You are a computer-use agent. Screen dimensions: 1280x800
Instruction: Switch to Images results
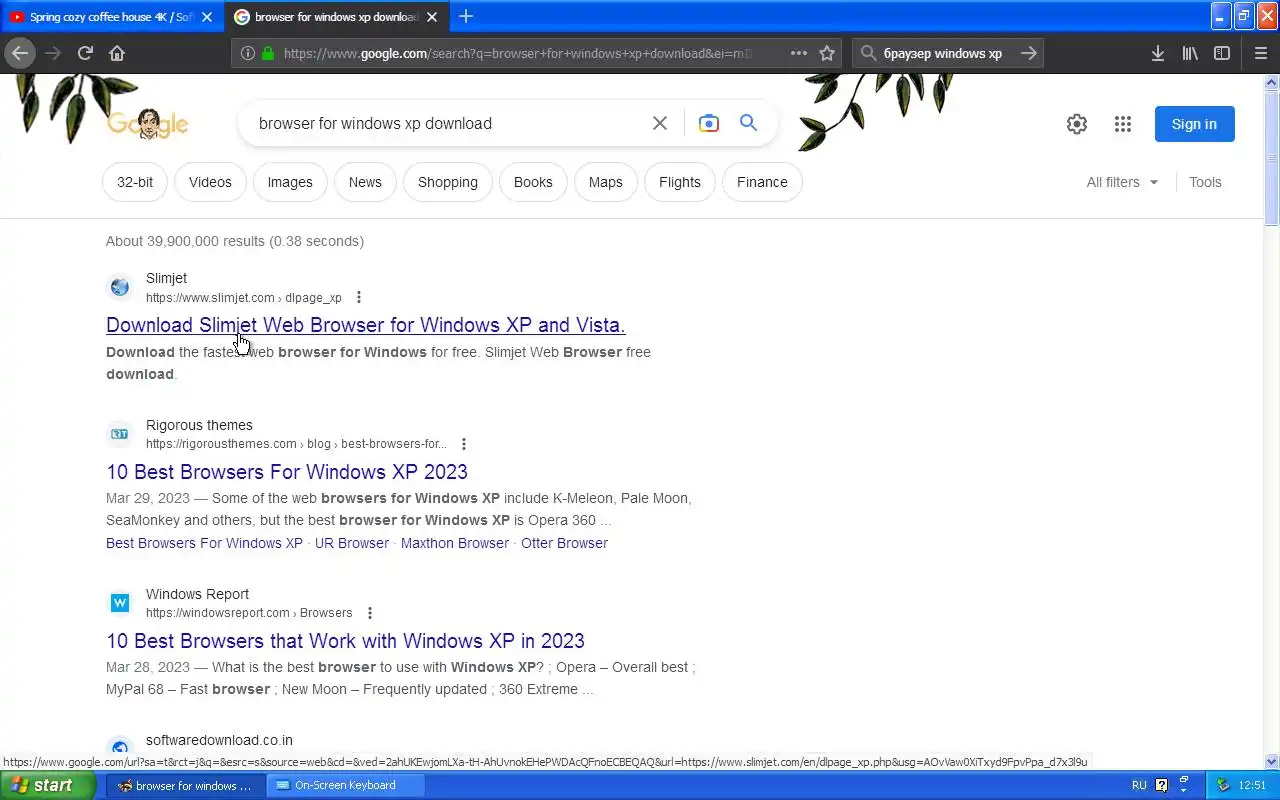290,182
